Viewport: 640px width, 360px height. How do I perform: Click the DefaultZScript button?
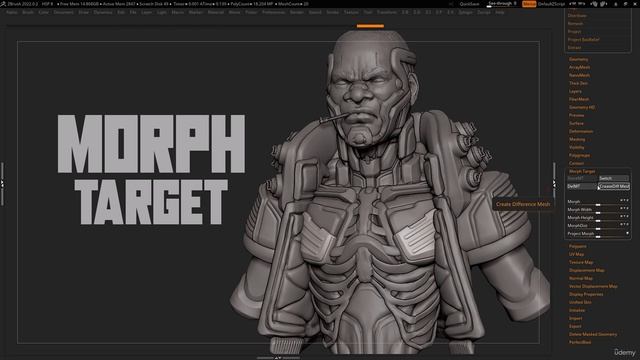[x=551, y=4]
